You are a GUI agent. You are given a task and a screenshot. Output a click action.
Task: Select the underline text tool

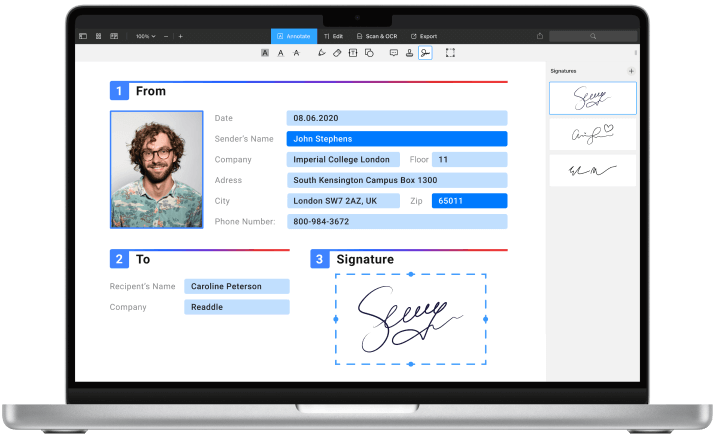(280, 52)
